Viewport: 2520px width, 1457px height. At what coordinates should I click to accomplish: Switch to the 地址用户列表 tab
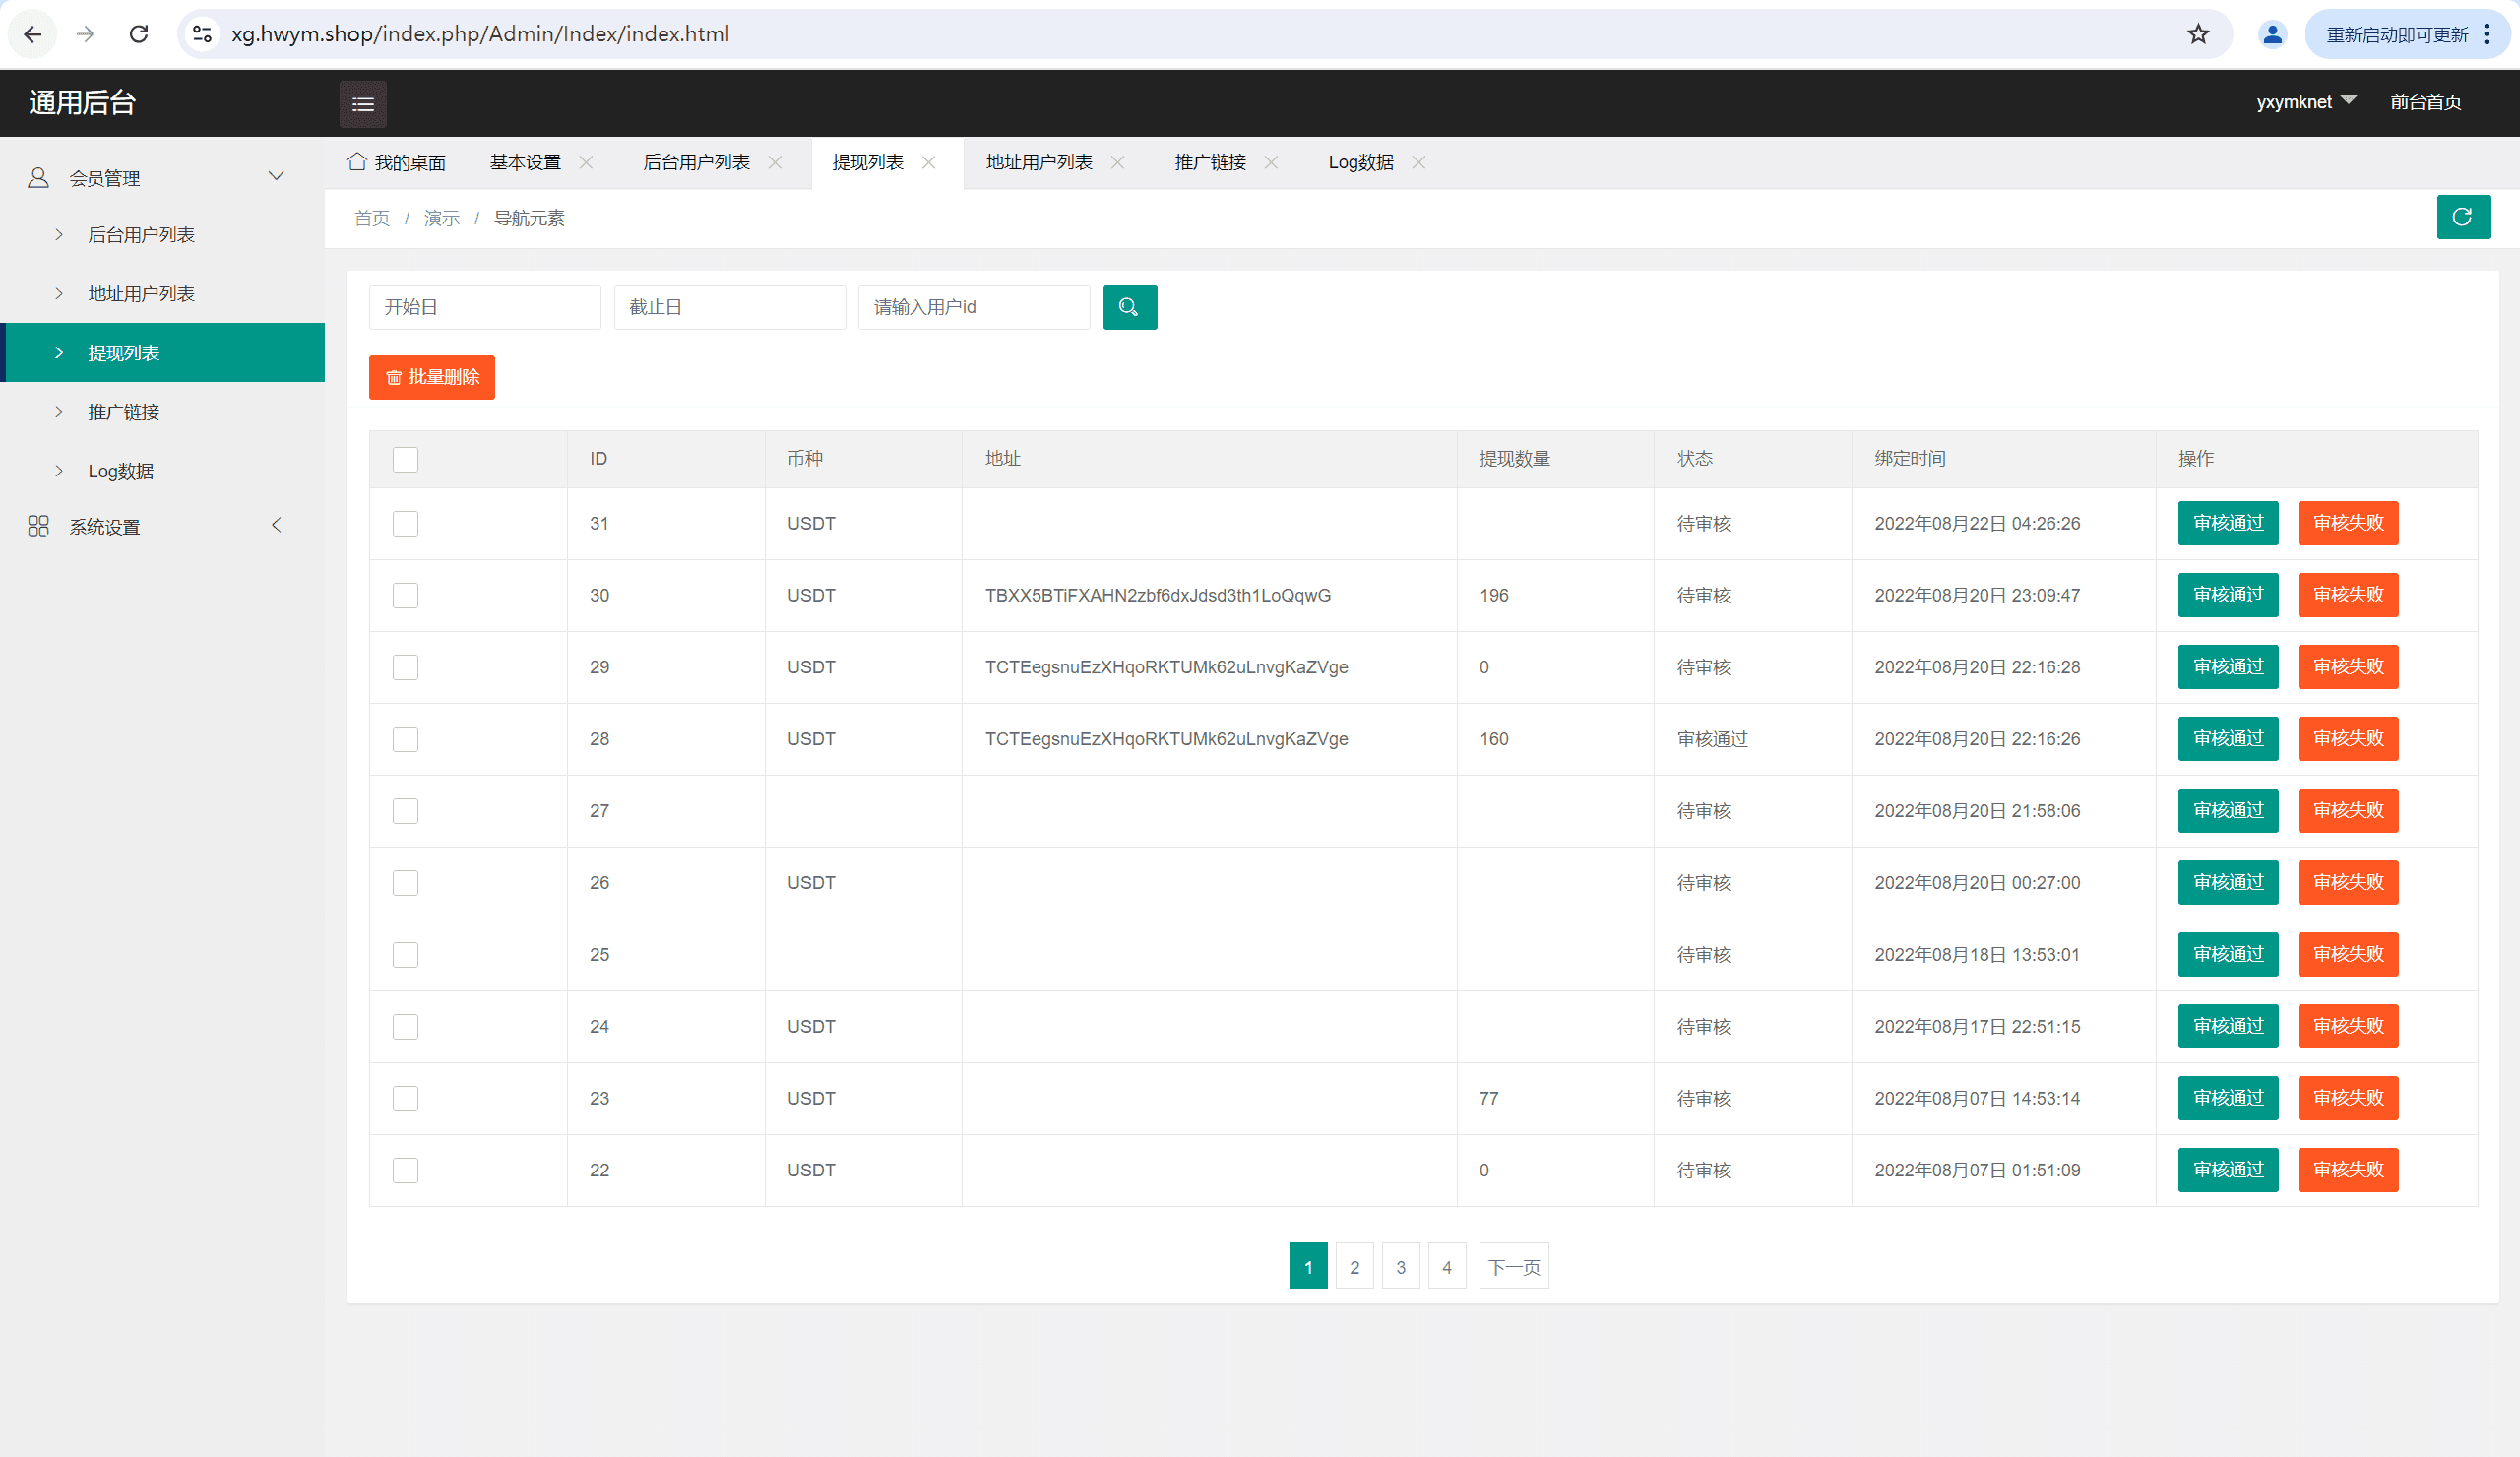pos(1039,162)
